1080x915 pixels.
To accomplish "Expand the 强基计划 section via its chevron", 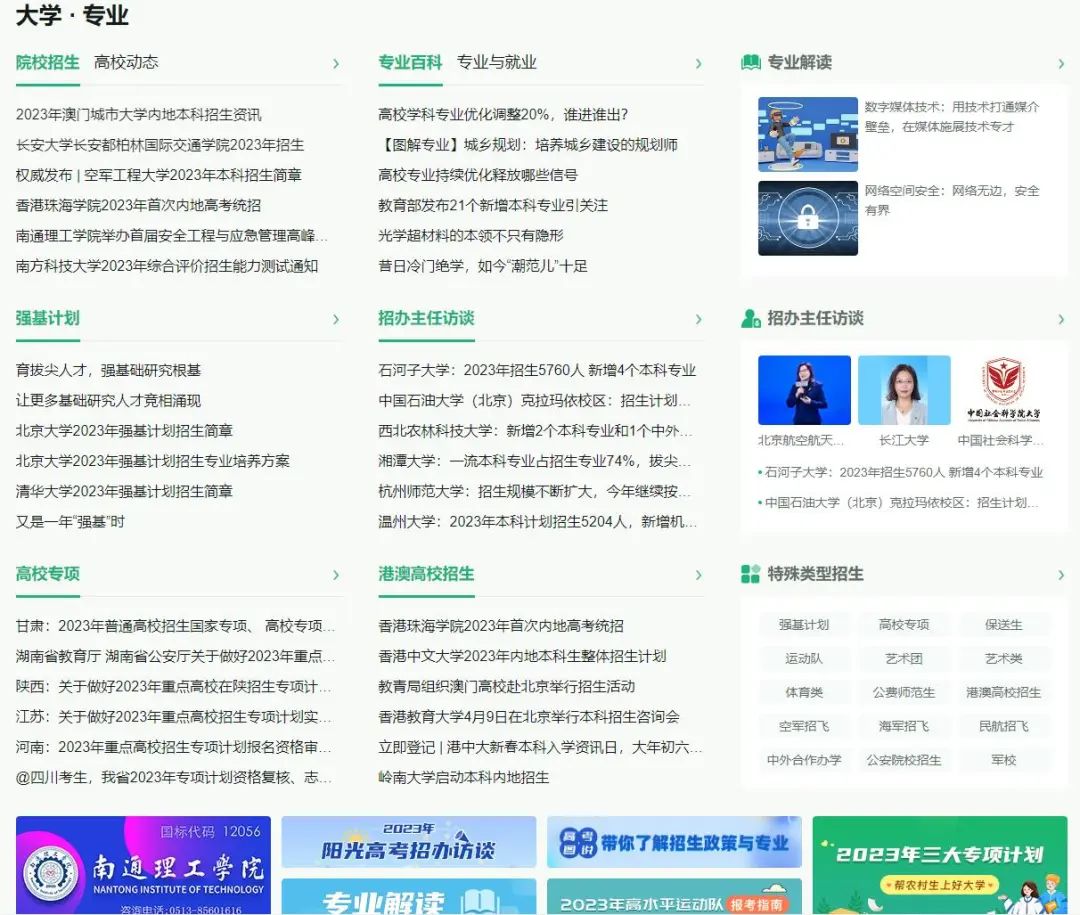I will (338, 317).
